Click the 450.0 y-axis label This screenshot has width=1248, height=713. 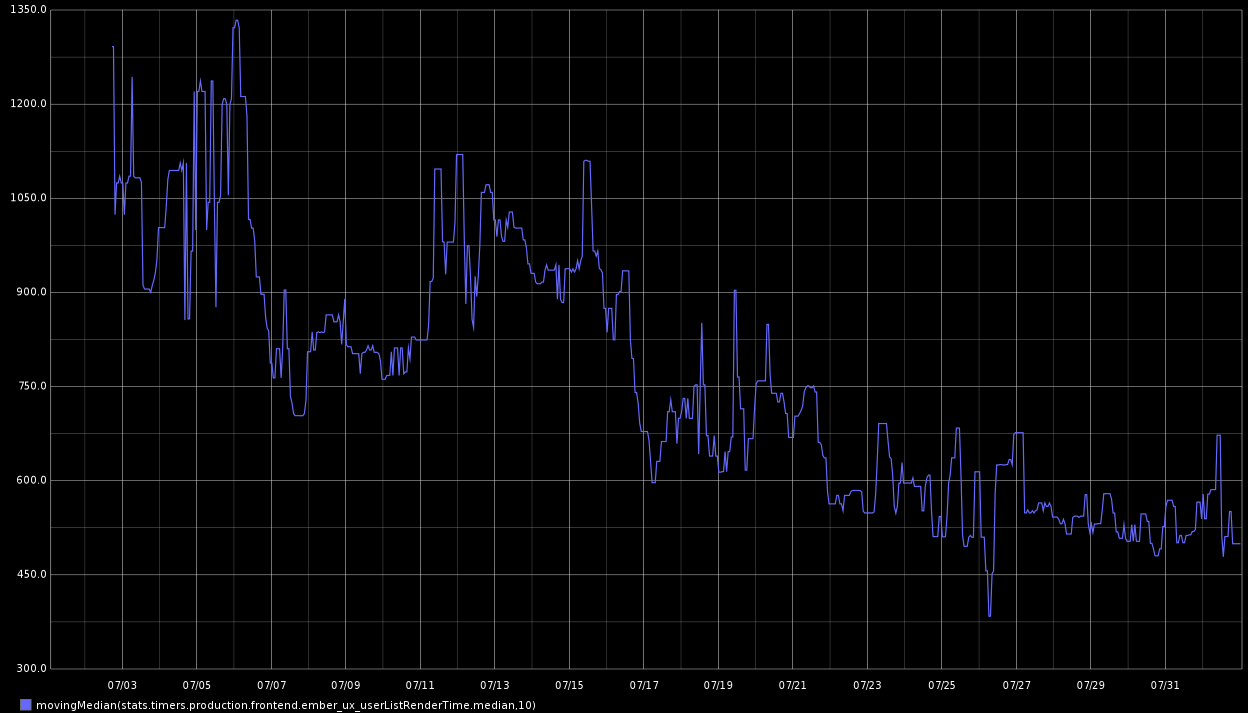[28, 574]
